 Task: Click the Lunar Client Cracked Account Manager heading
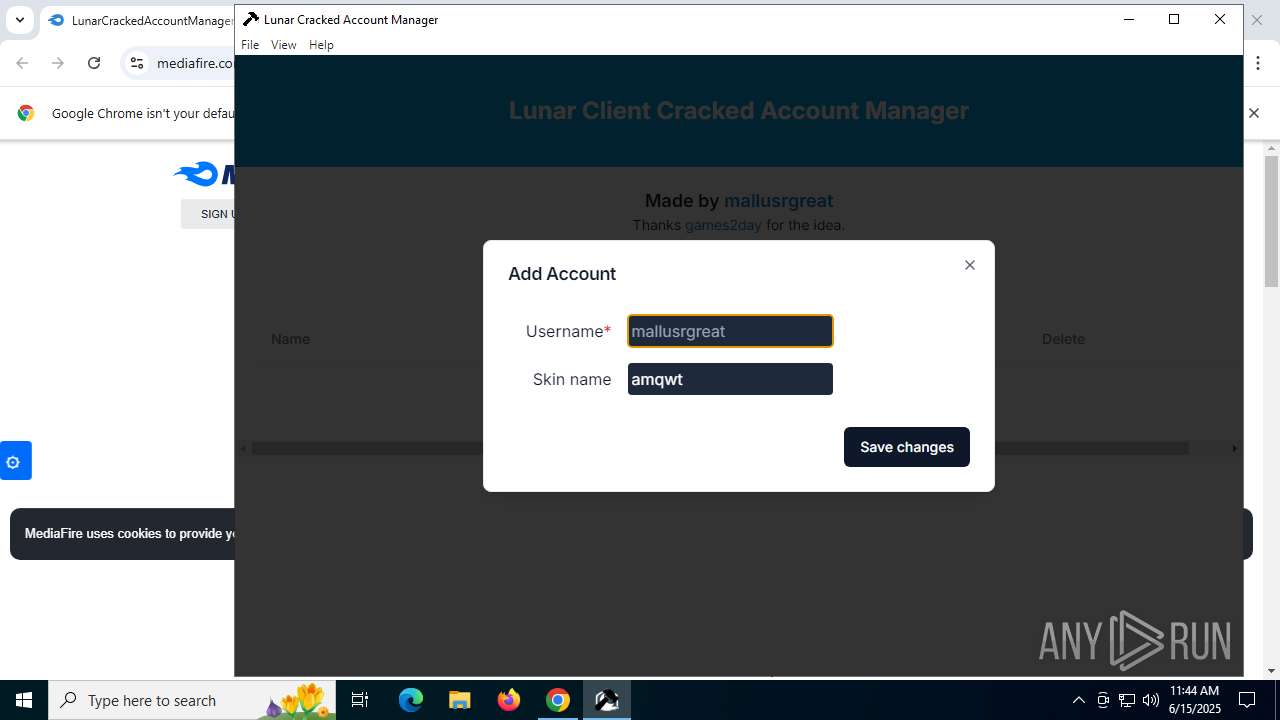click(739, 111)
